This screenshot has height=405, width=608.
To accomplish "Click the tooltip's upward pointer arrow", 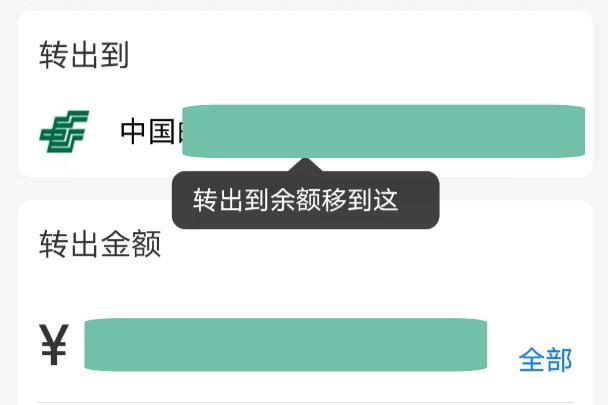I will coord(306,165).
